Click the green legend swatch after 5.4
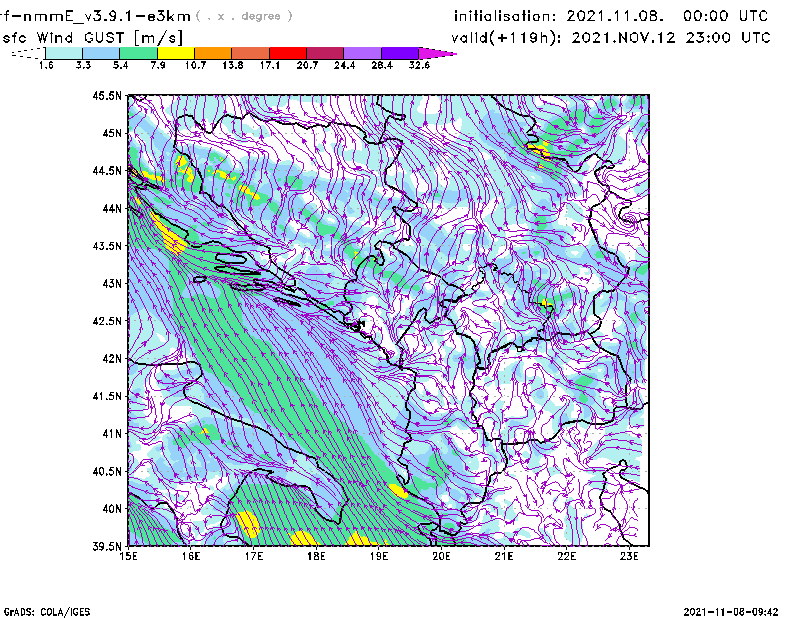The image size is (800, 618). click(139, 53)
